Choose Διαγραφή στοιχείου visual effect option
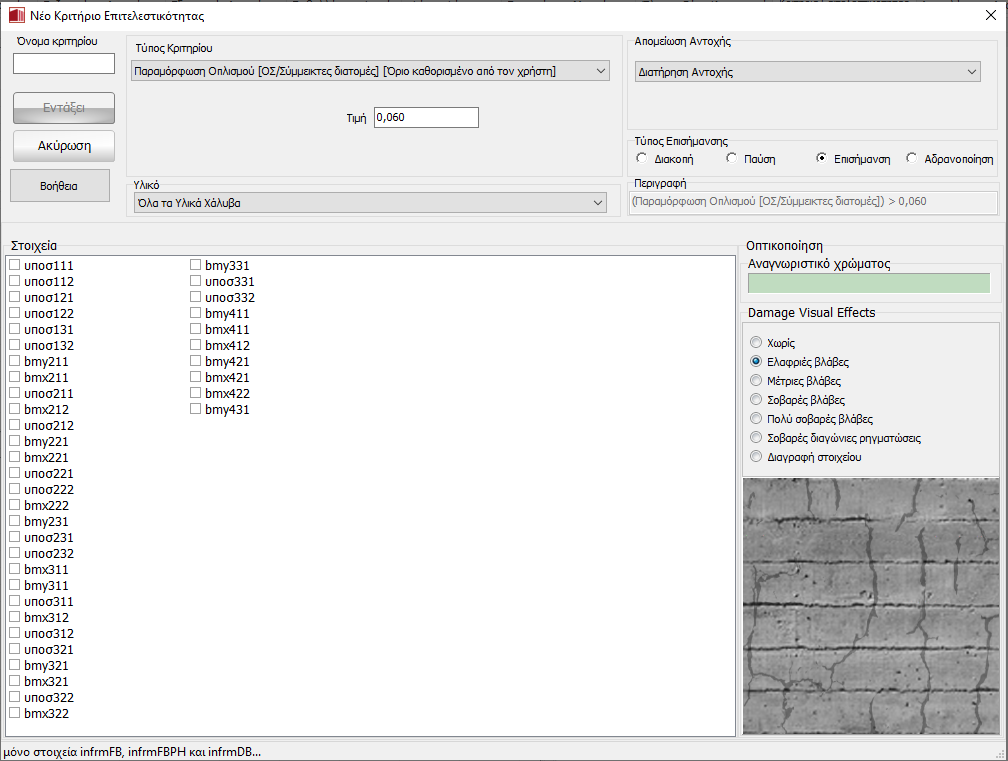The image size is (1008, 761). click(x=756, y=457)
